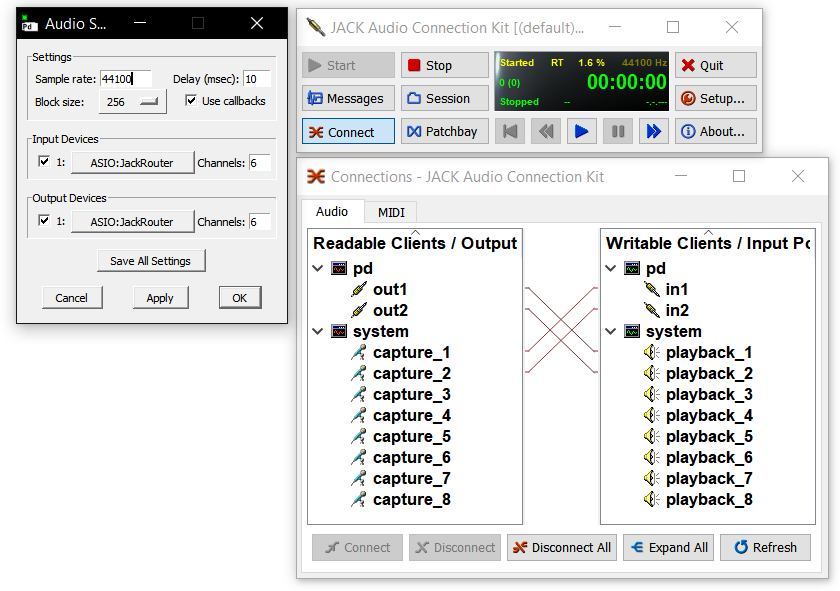The height and width of the screenshot is (591, 840).
Task: Stop the JACK server
Action: [445, 65]
